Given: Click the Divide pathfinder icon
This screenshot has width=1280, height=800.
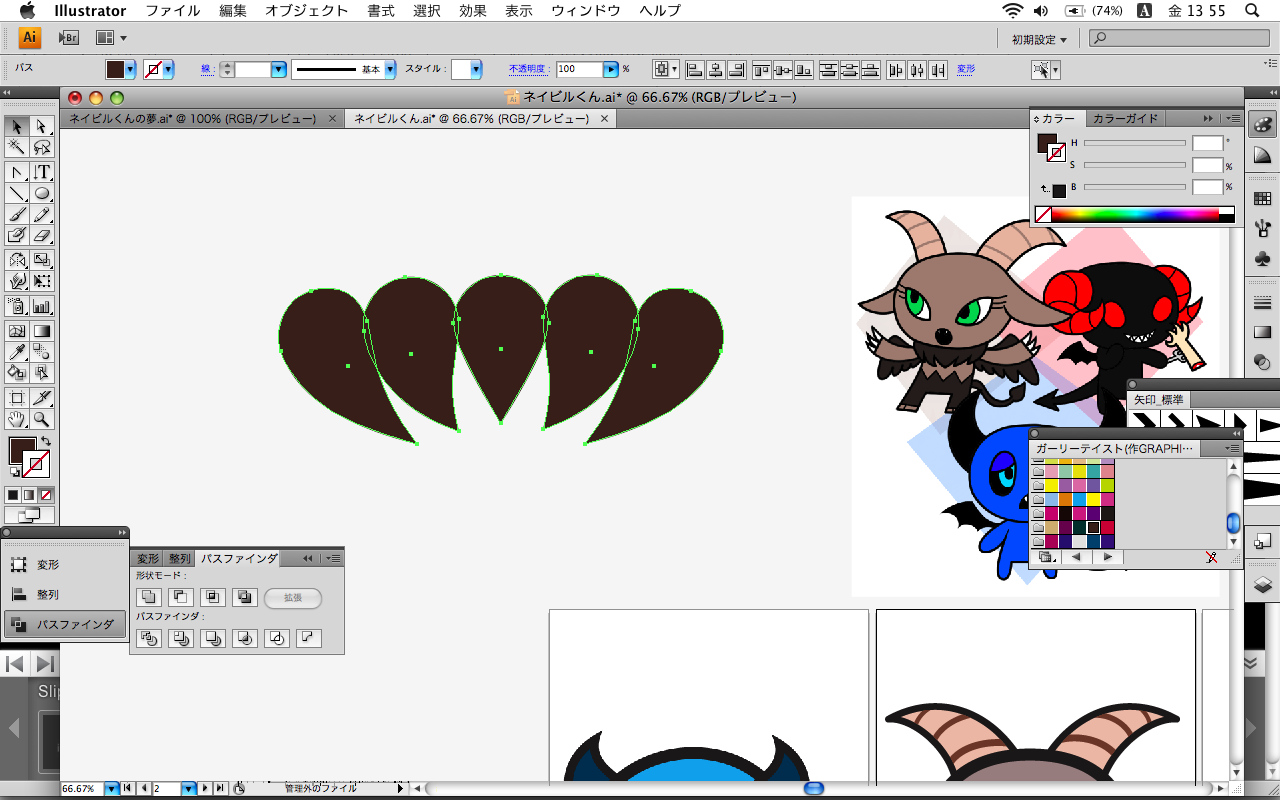Looking at the screenshot, I should pos(148,638).
